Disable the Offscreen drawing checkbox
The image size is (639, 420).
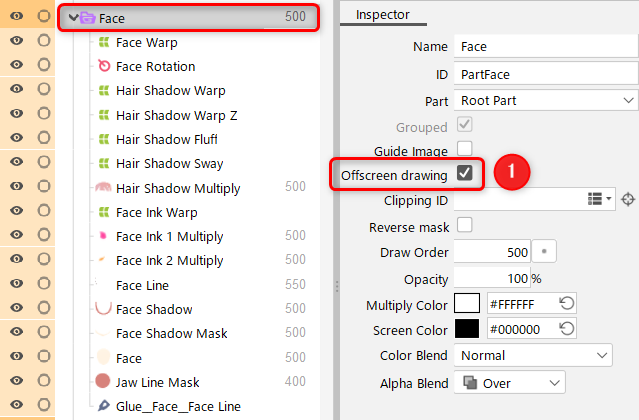click(x=464, y=173)
